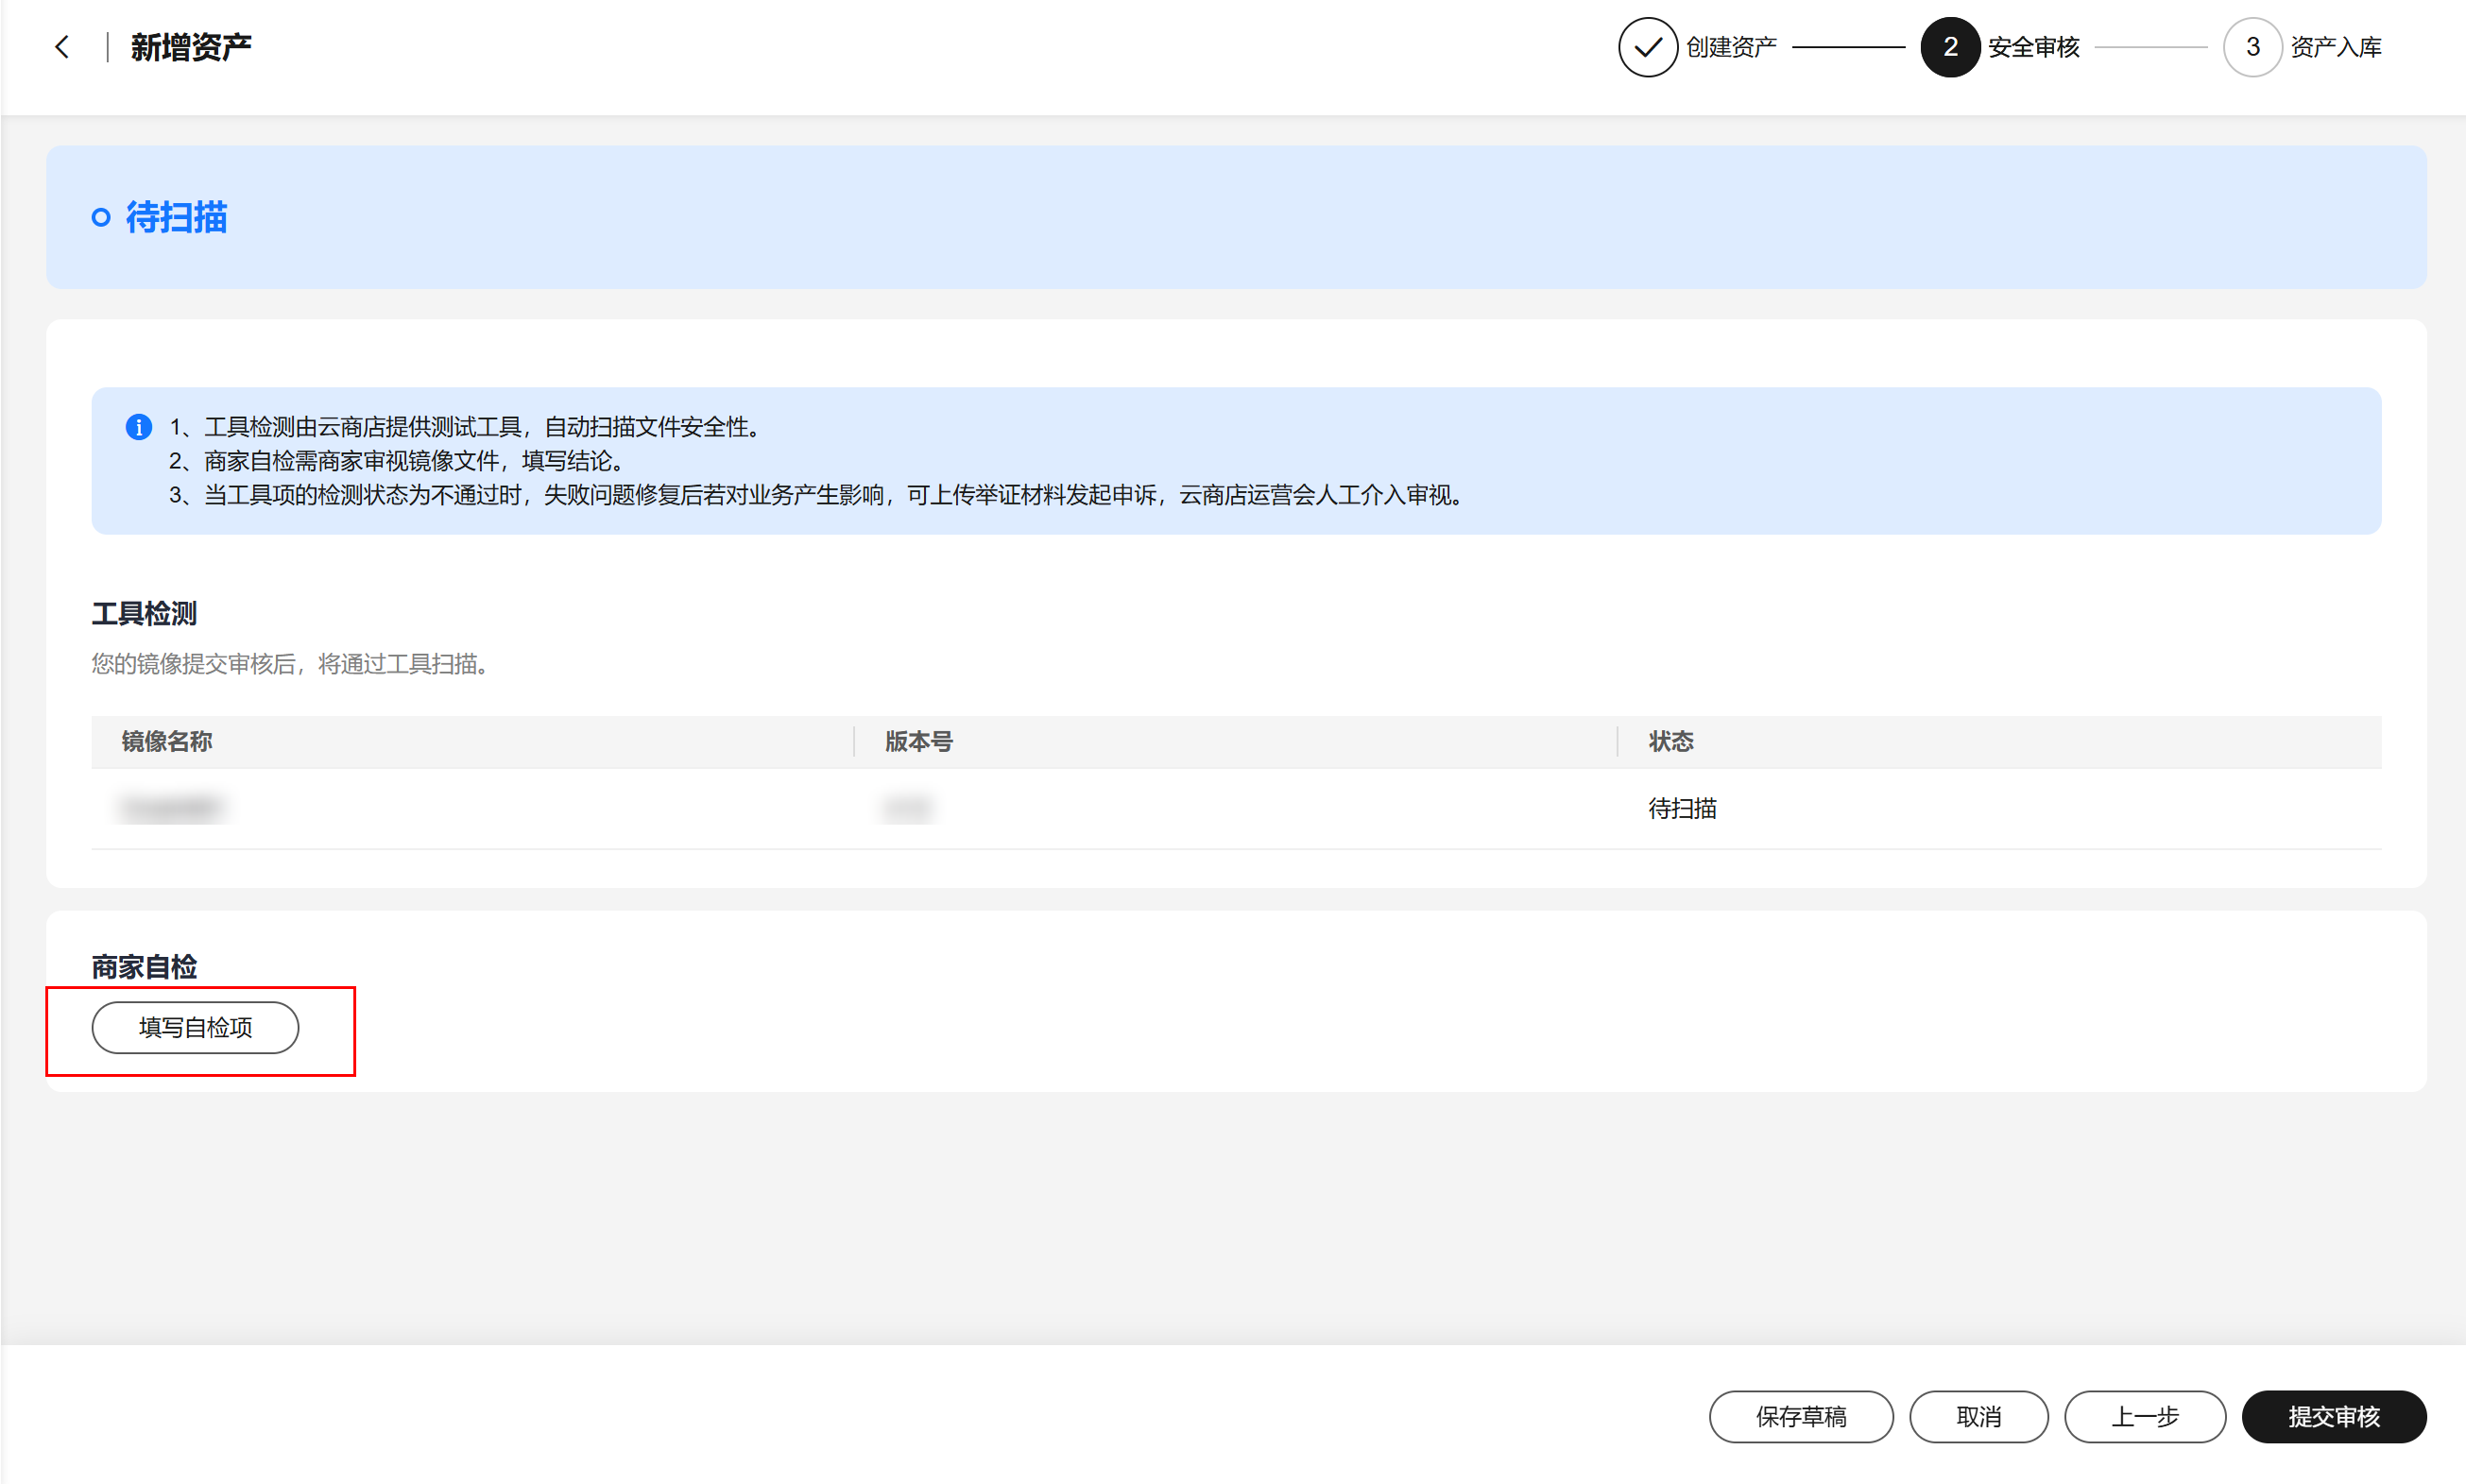
Task: Click the back arrow icon
Action: click(x=62, y=47)
